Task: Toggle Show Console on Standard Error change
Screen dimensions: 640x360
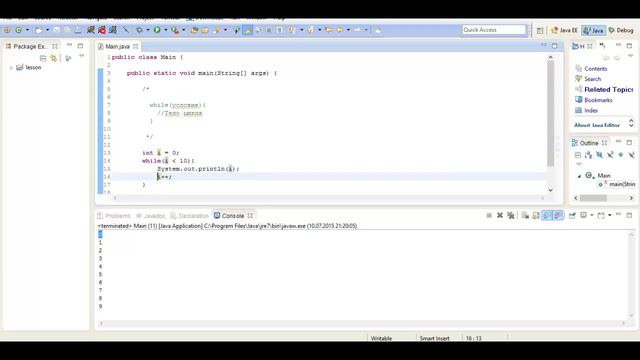Action: tap(558, 216)
